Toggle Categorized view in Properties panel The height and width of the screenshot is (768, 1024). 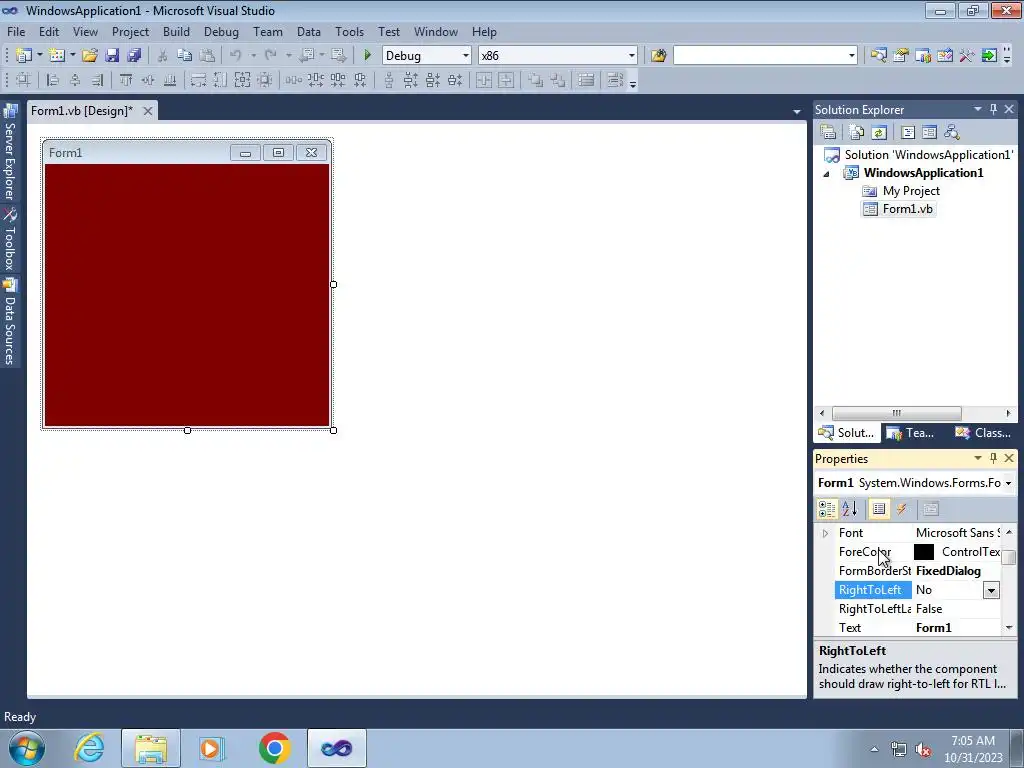827,509
